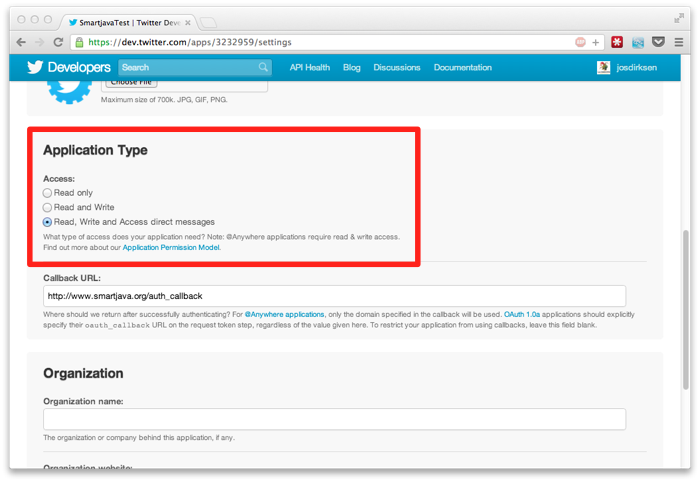Click the Organization heading
This screenshot has width=700, height=482.
83,373
